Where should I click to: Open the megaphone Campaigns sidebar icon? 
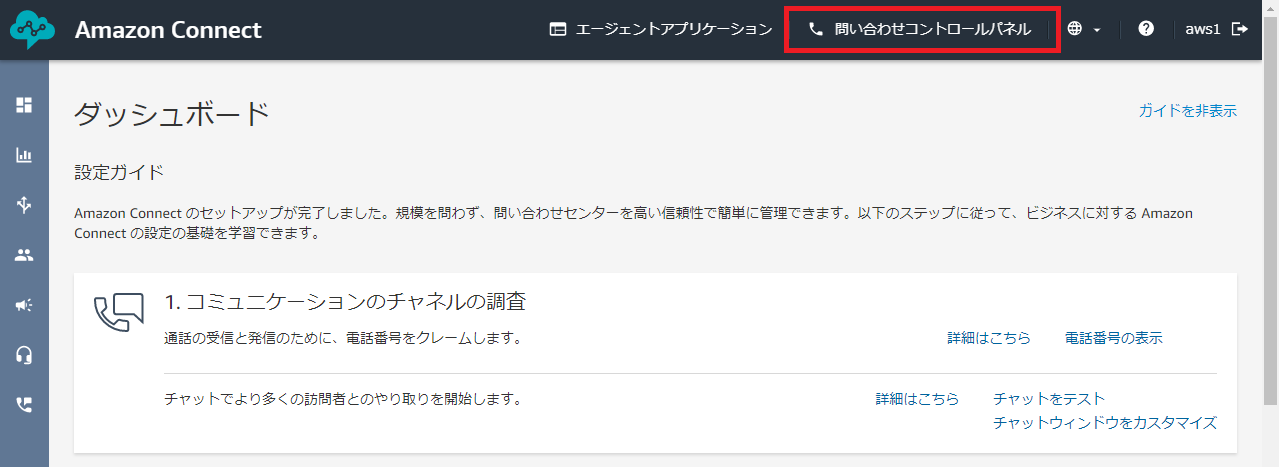24,305
